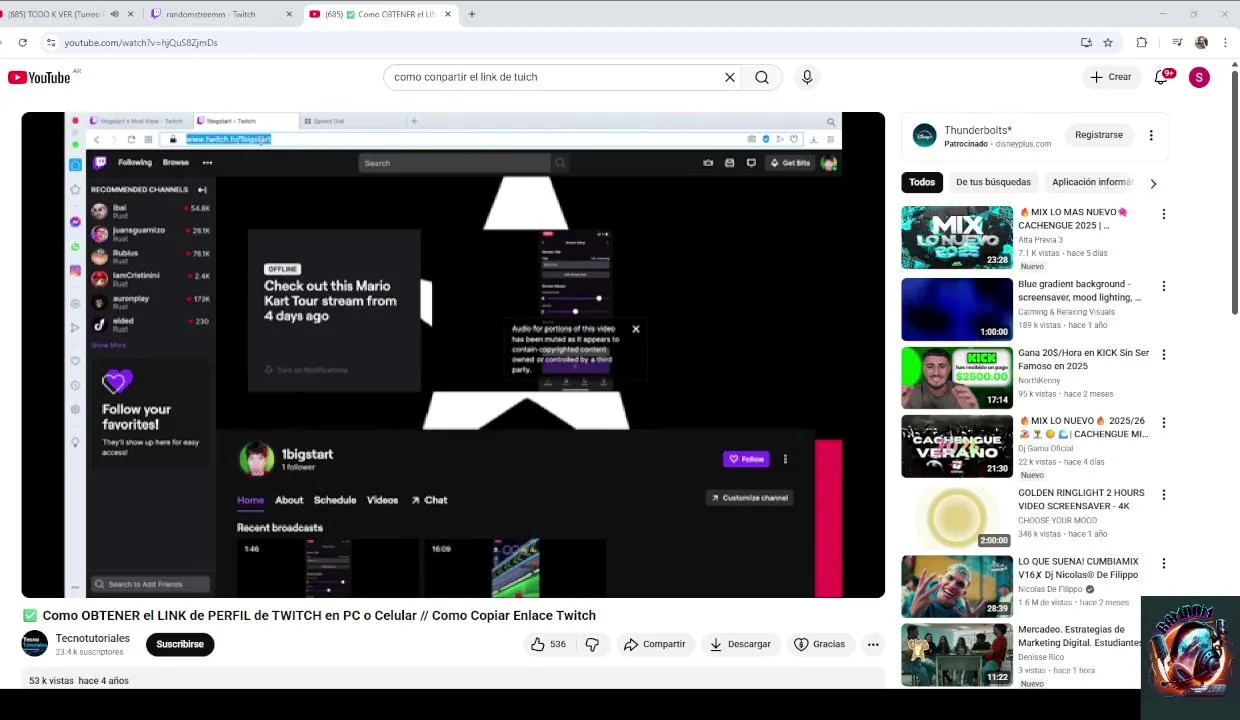This screenshot has height=720, width=1240.
Task: Click the magnifier search button
Action: click(762, 77)
